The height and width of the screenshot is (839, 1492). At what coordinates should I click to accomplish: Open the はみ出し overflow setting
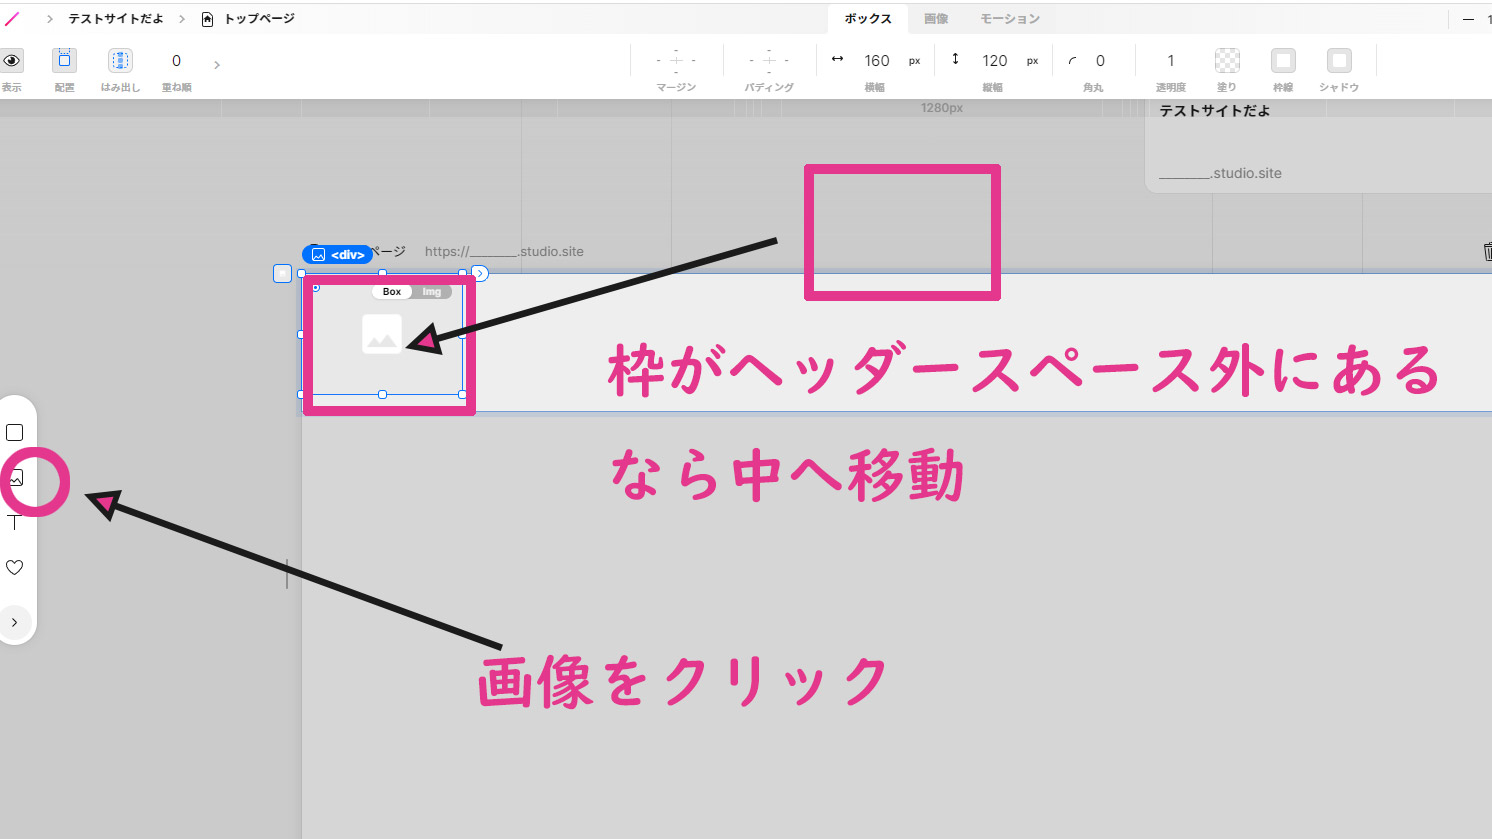pos(120,61)
